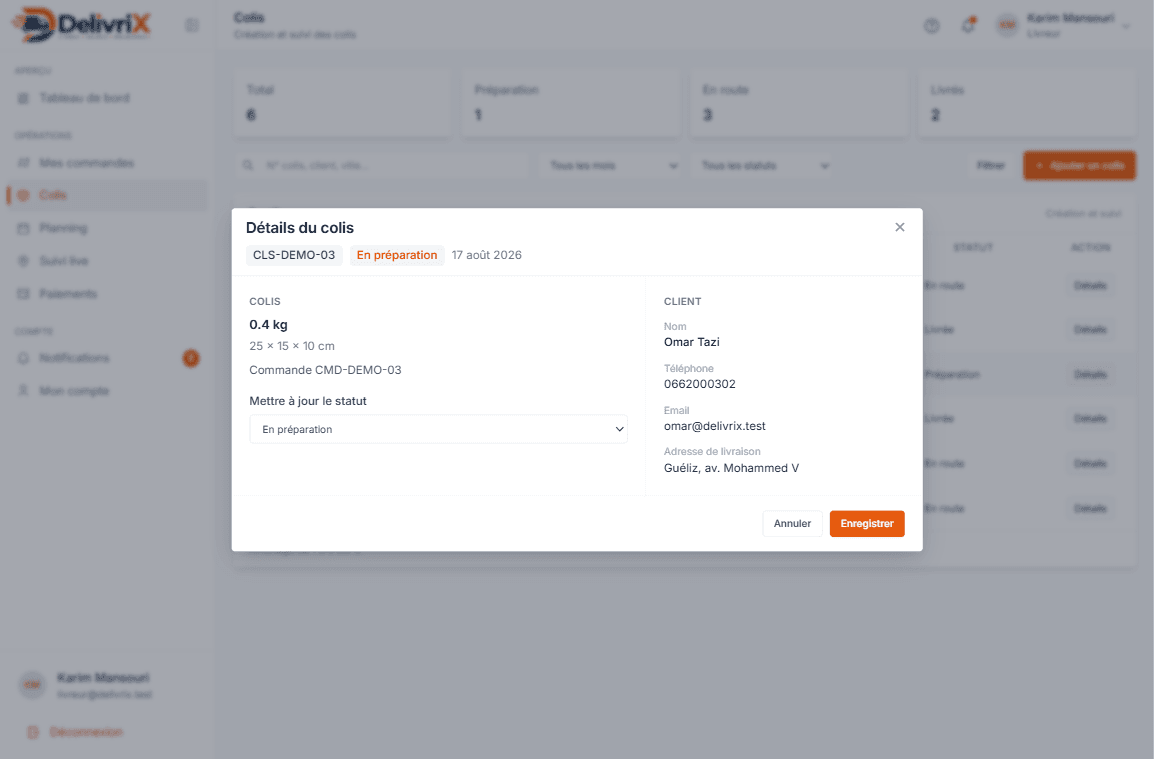Viewport: 1154px width, 759px height.
Task: Click the Tableau de bord sidebar icon
Action: tap(24, 98)
